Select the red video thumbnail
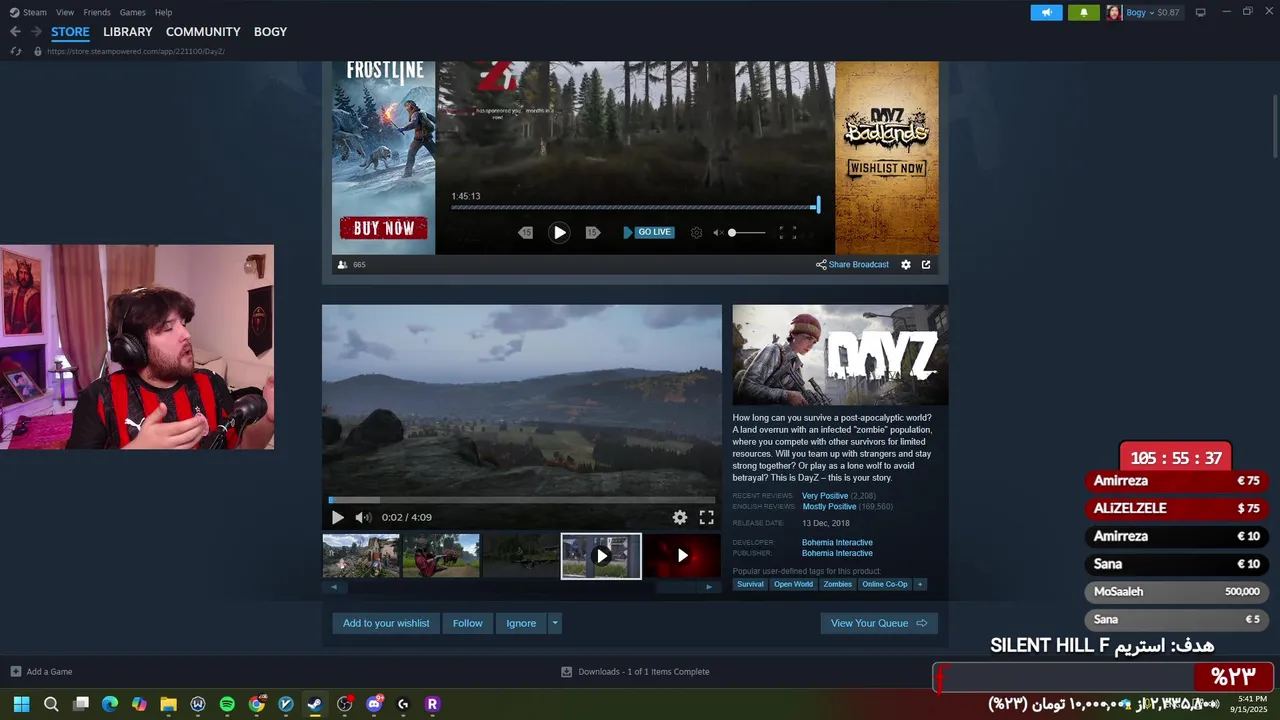The height and width of the screenshot is (720, 1280). pyautogui.click(x=682, y=556)
